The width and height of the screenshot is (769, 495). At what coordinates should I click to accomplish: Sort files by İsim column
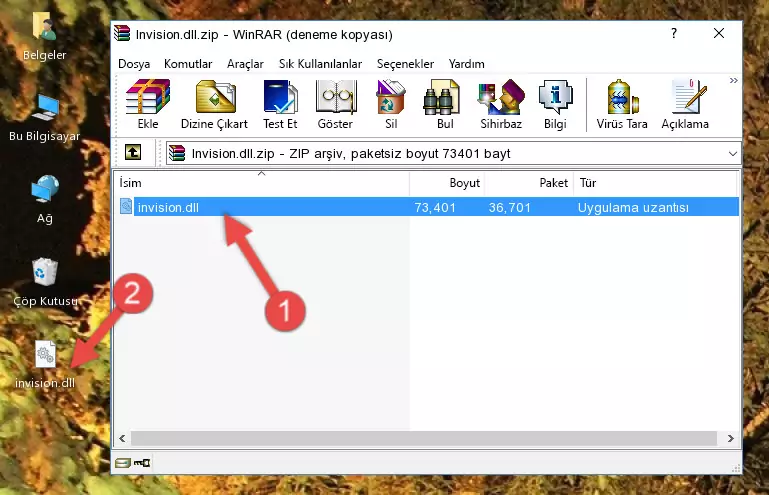point(262,183)
